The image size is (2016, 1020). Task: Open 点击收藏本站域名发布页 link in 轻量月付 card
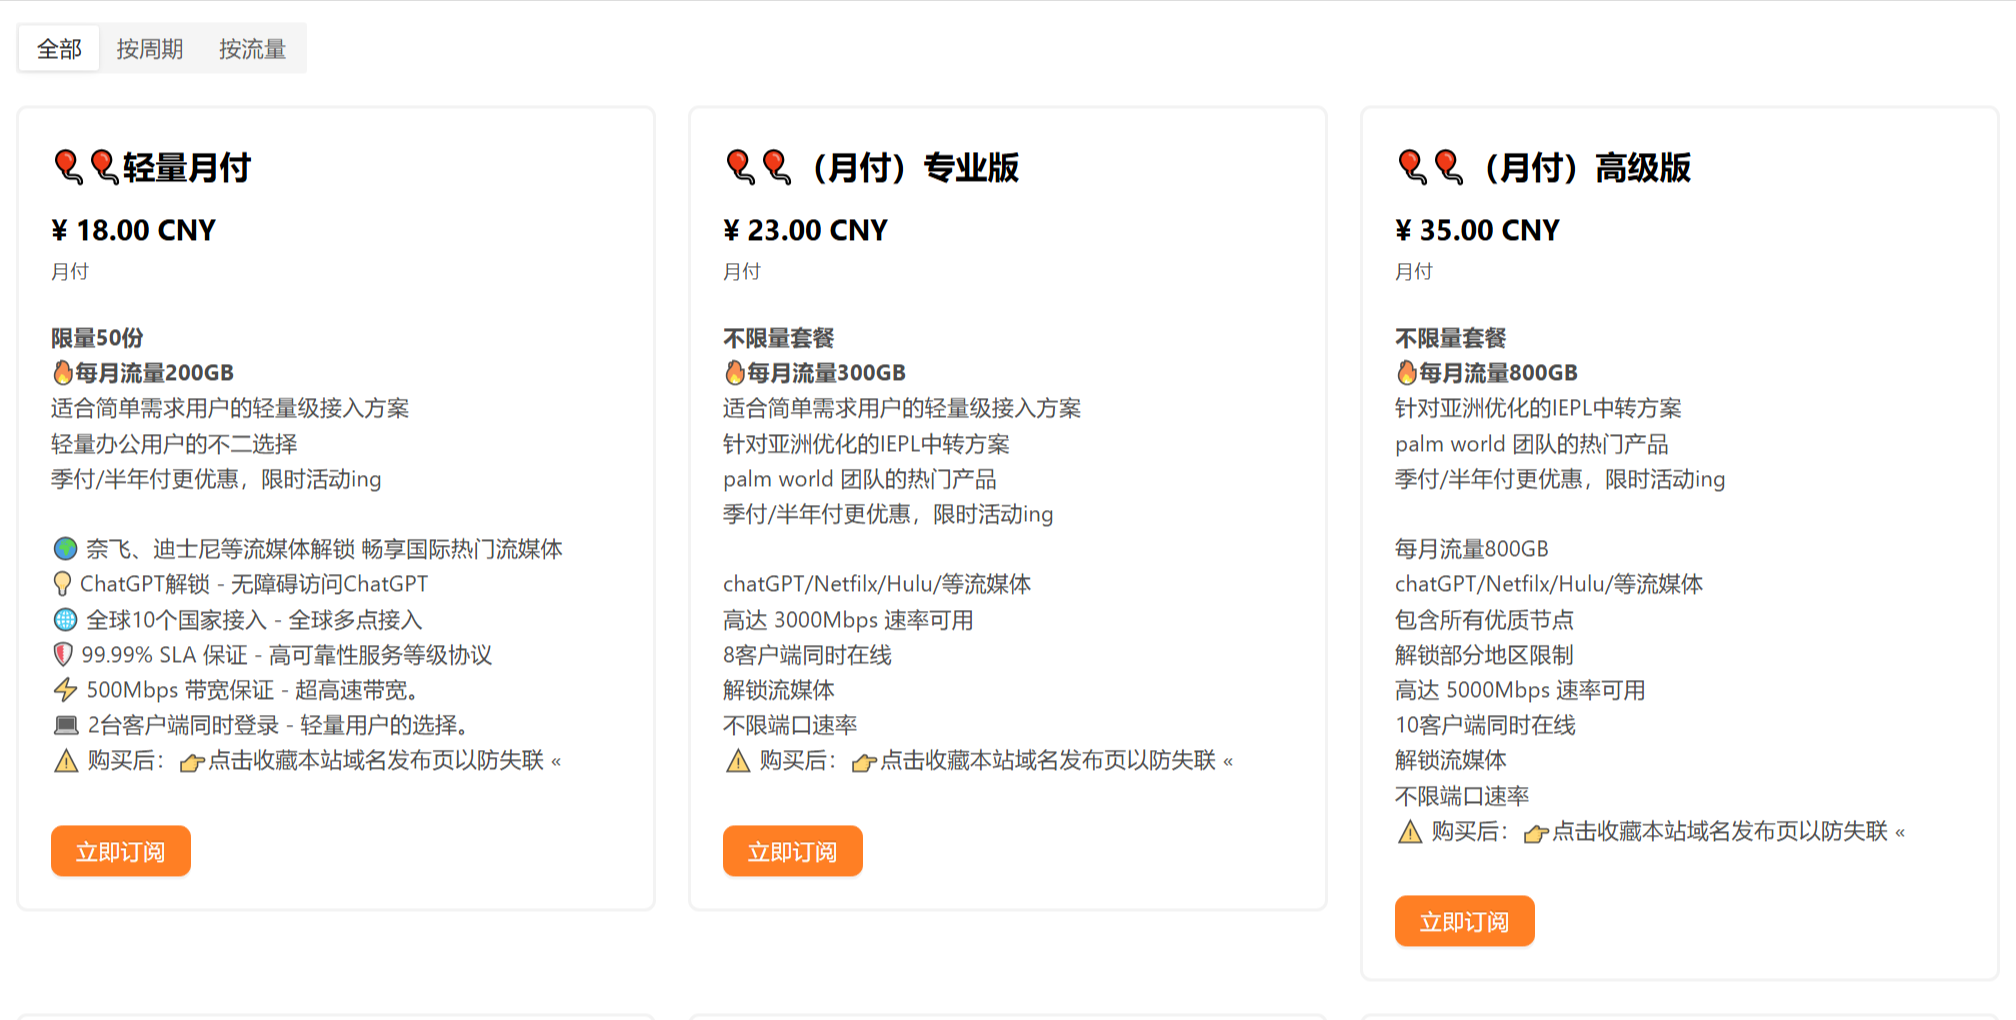376,761
